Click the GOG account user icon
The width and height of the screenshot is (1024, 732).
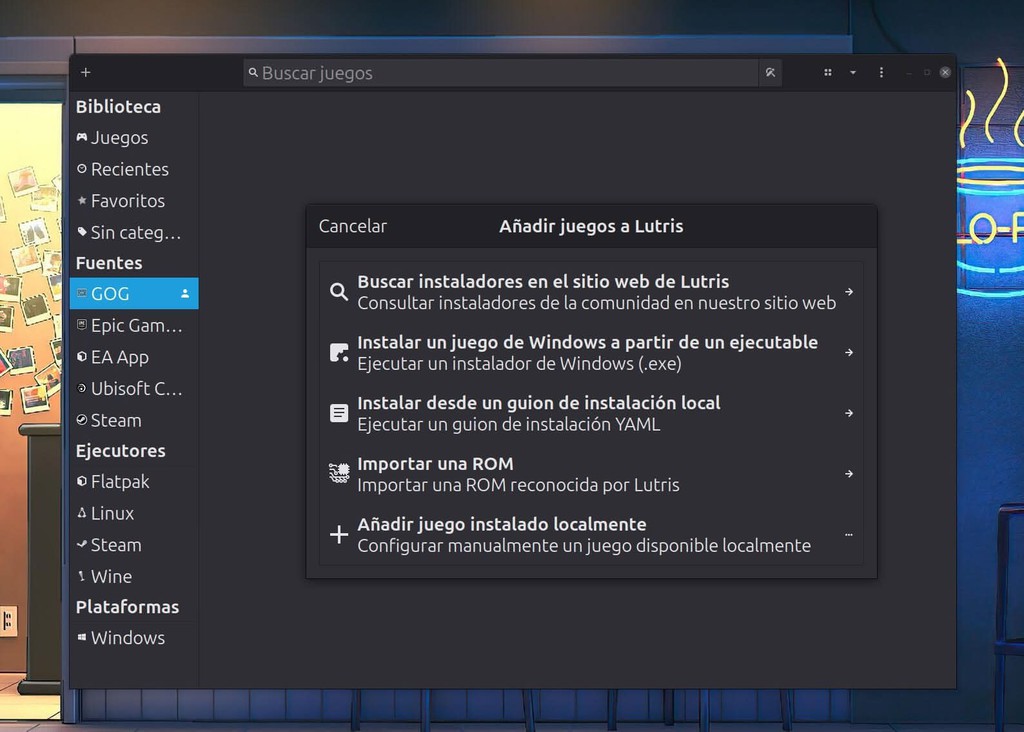tap(185, 294)
